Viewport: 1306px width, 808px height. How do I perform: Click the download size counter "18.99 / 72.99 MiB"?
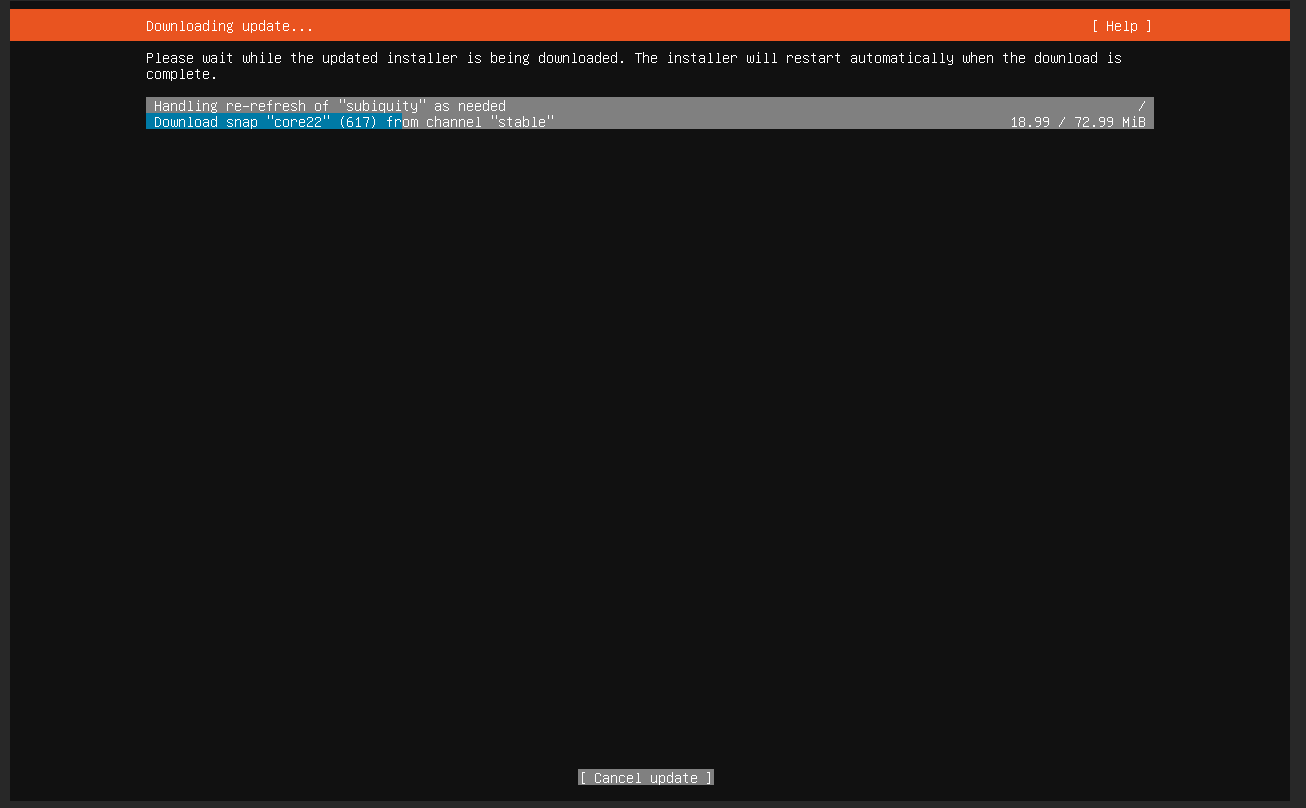pyautogui.click(x=1078, y=121)
